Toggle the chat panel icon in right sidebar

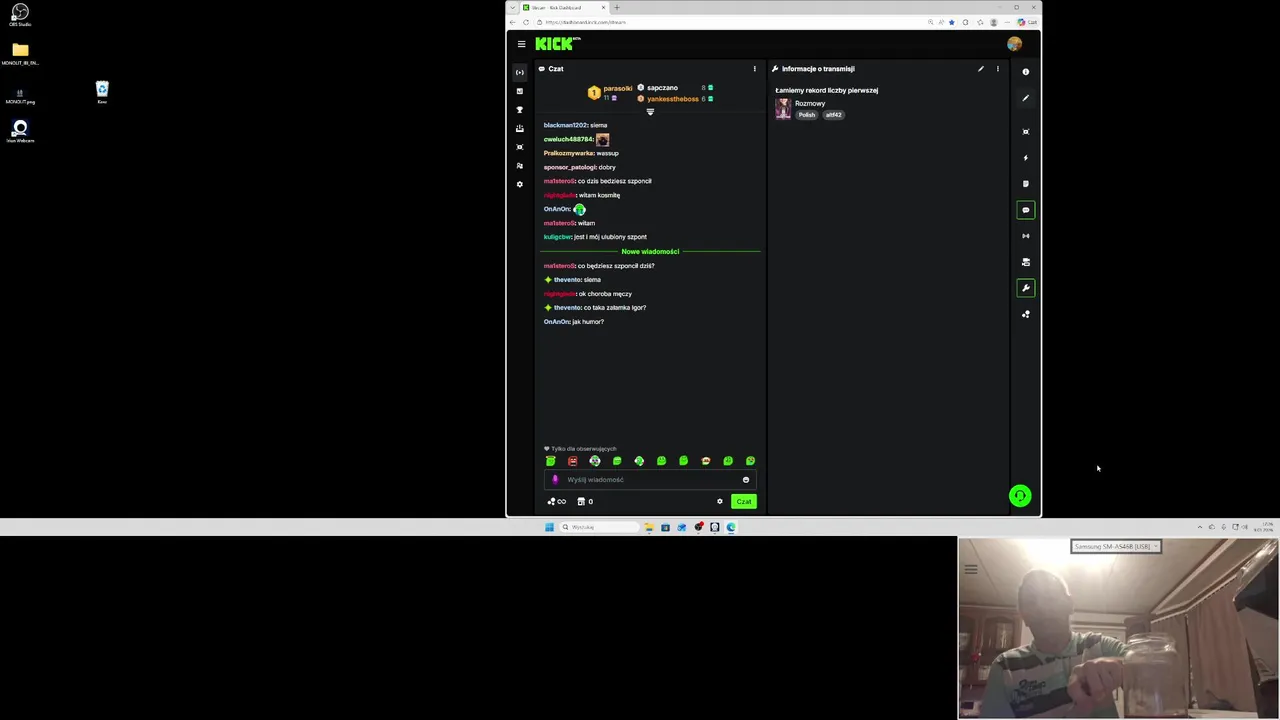[1025, 210]
